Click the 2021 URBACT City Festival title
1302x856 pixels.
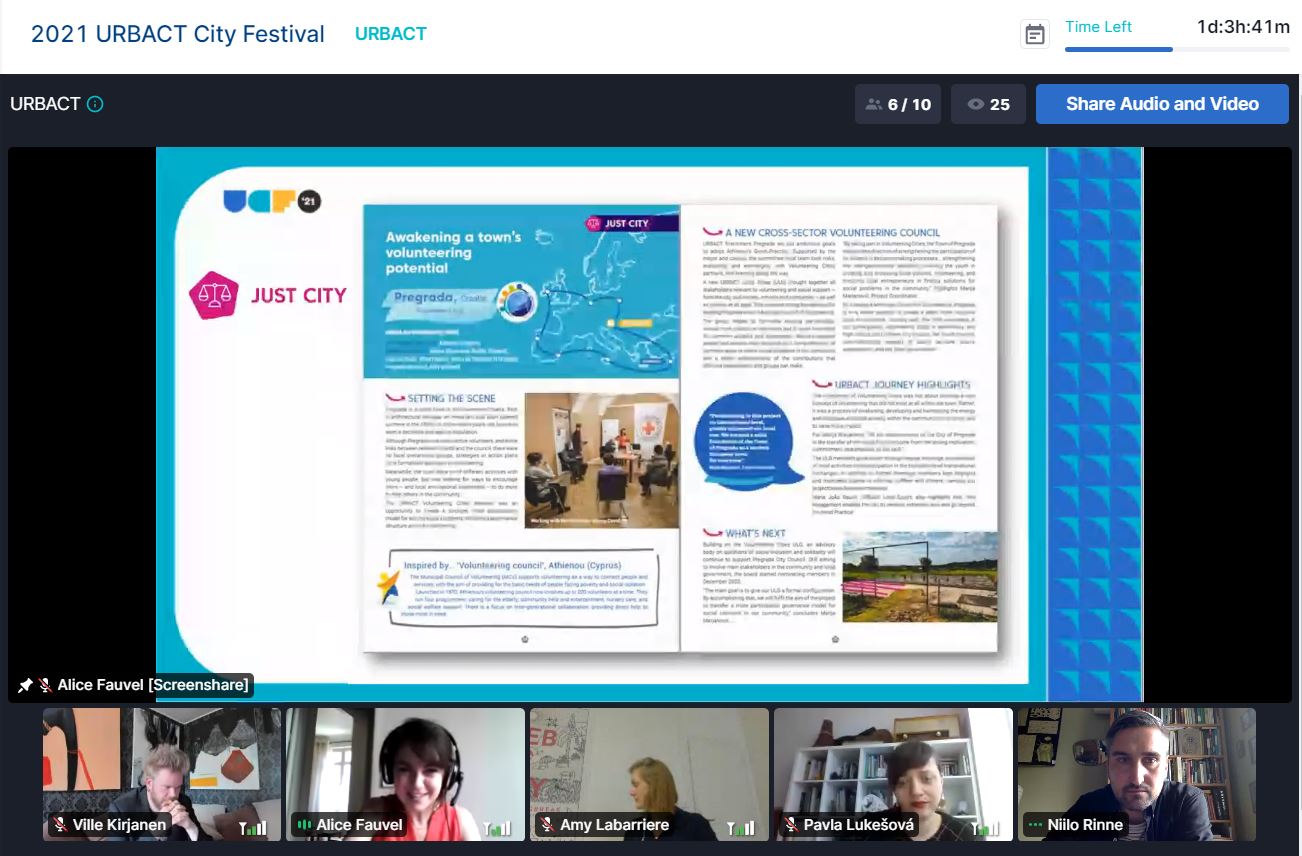(x=178, y=34)
